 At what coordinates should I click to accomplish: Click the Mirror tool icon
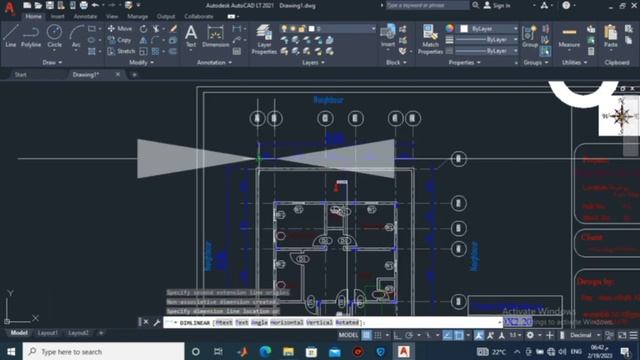[x=143, y=40]
